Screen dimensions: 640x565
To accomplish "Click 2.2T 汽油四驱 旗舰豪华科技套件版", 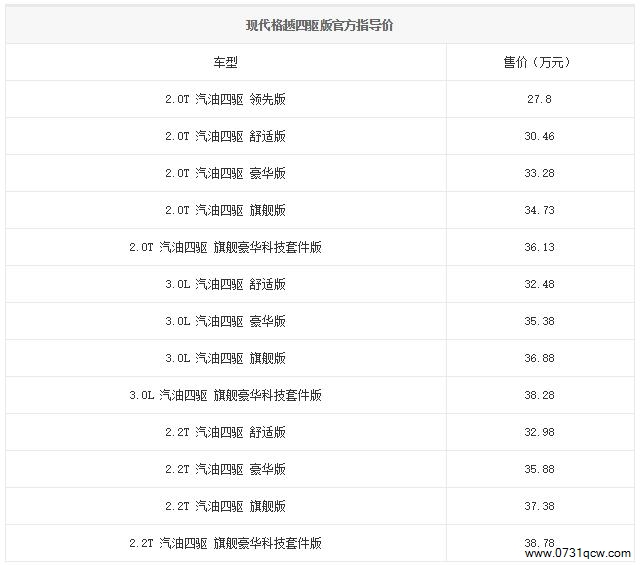I will pos(225,543).
